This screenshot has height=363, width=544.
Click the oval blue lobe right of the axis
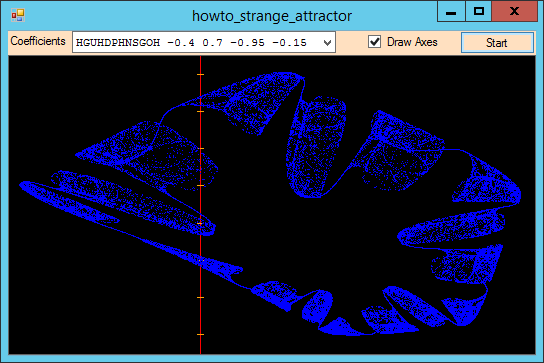pos(316,147)
